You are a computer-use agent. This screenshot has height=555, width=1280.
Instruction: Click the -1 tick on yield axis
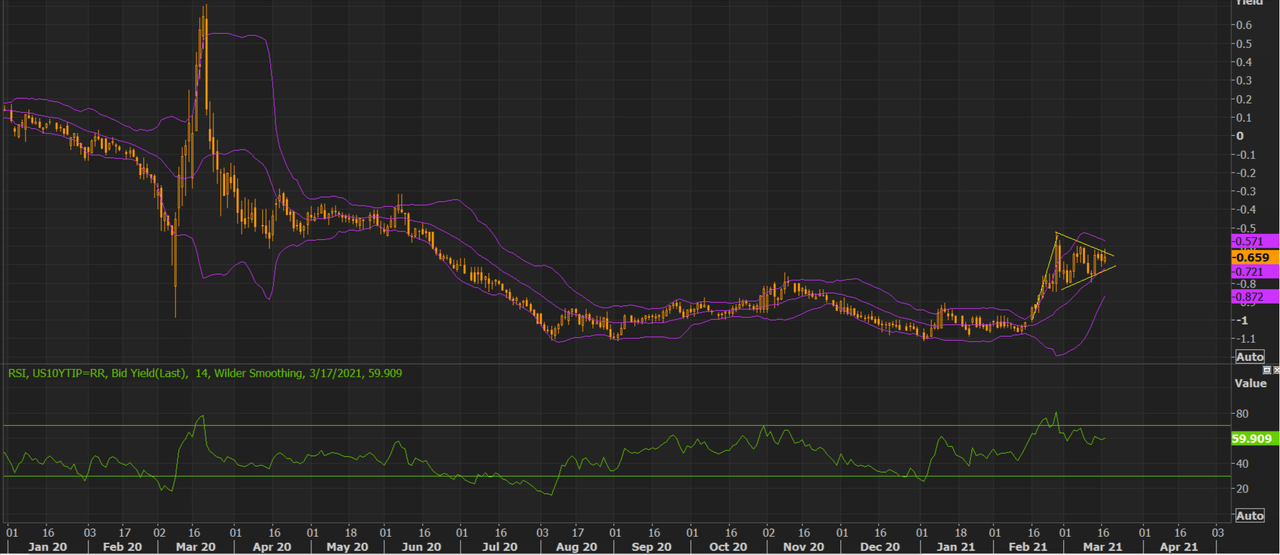(1240, 321)
